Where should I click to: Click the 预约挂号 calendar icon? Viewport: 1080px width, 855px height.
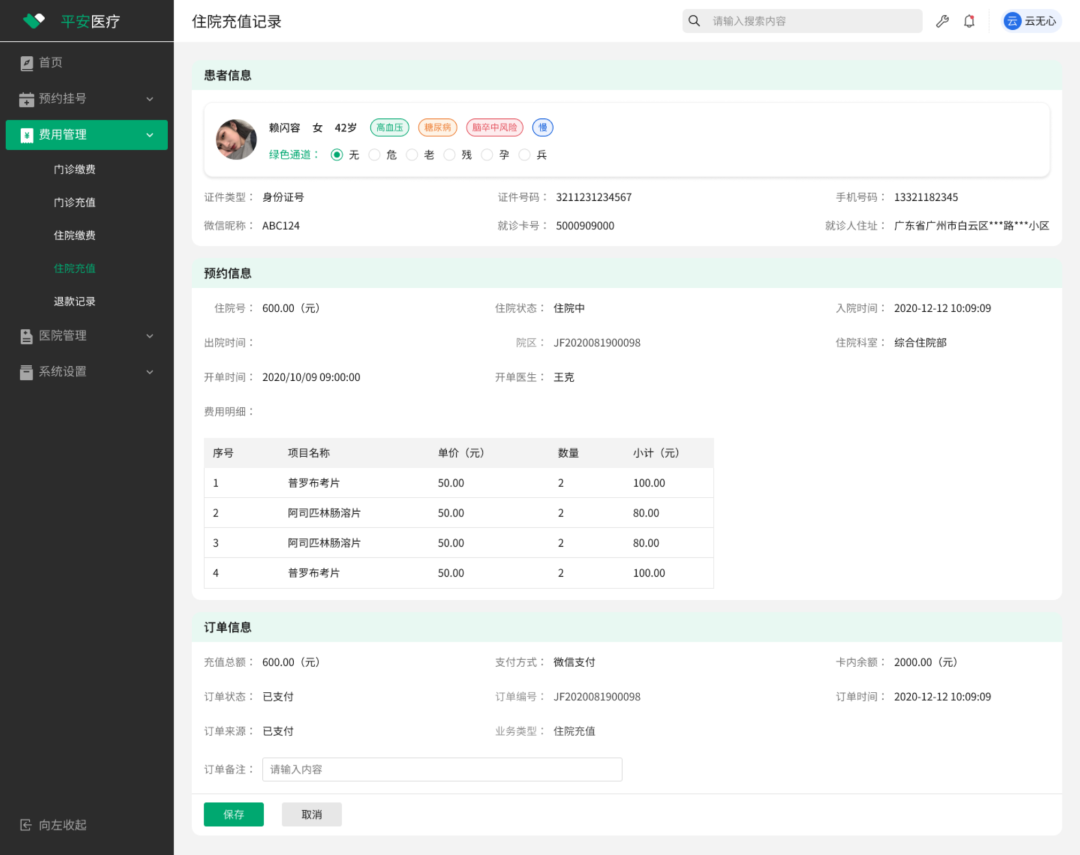(27, 99)
